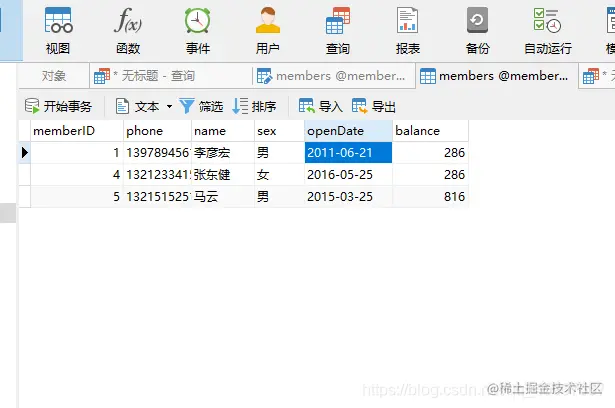Click the name column header
The height and width of the screenshot is (408, 615).
click(223, 131)
